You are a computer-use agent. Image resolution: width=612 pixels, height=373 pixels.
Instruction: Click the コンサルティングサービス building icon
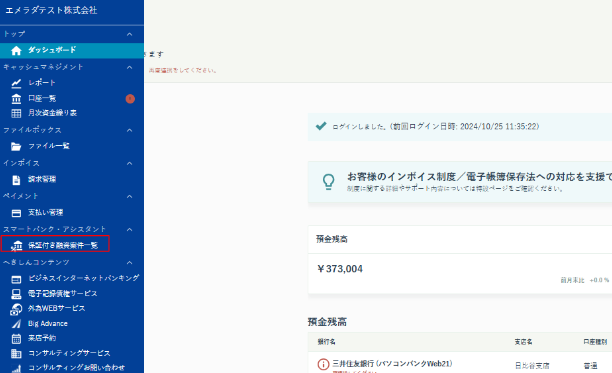[16, 353]
